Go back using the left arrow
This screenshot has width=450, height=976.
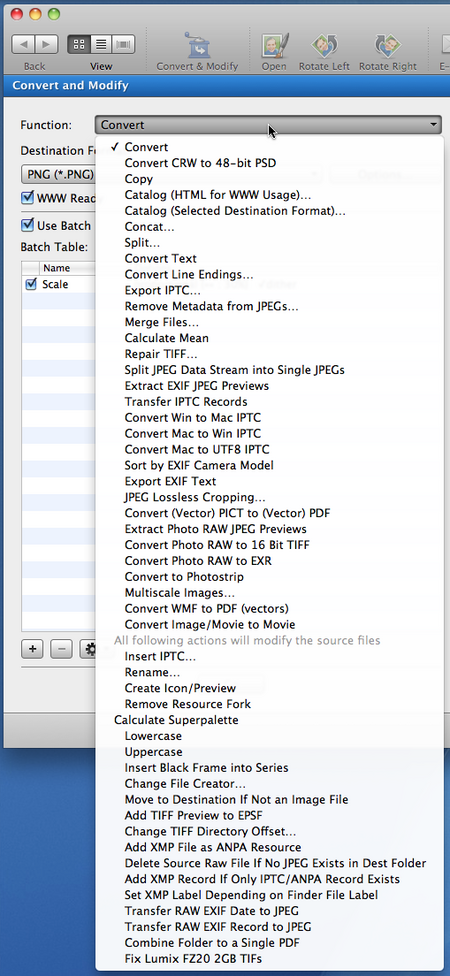[x=23, y=44]
